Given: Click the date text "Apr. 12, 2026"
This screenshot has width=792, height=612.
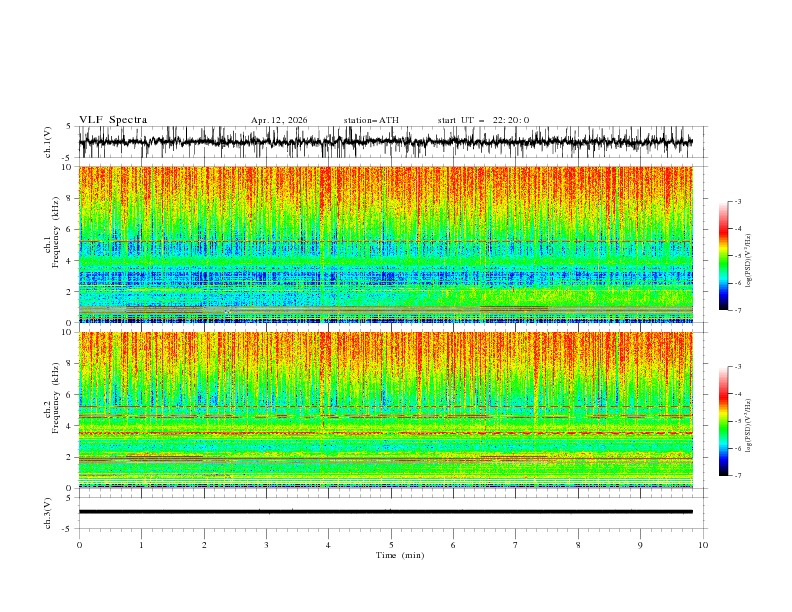Looking at the screenshot, I should (x=279, y=120).
